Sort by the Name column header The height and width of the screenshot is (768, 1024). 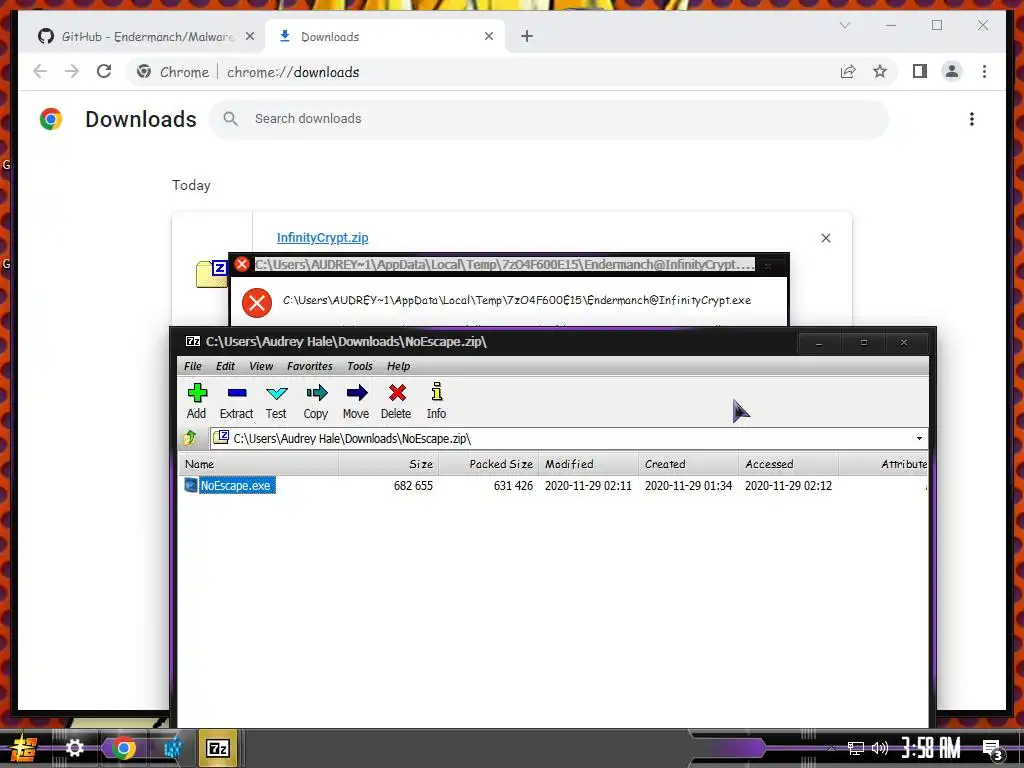click(259, 464)
